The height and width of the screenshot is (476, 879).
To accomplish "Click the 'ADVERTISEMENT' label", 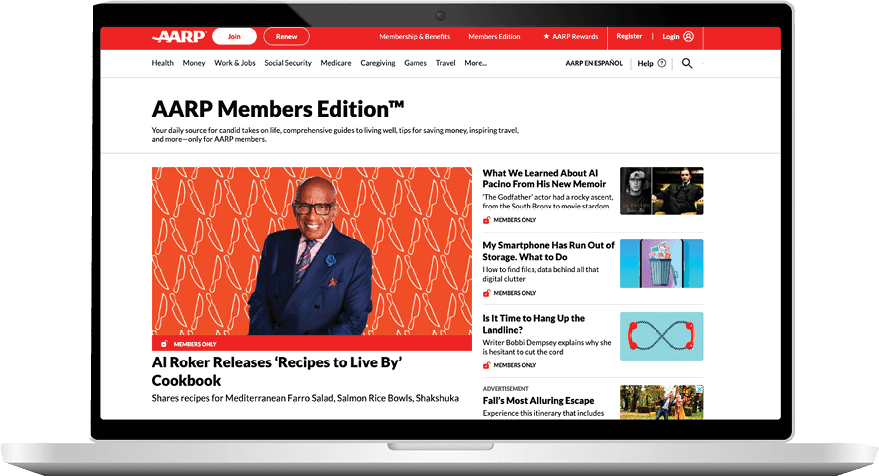I will click(505, 388).
